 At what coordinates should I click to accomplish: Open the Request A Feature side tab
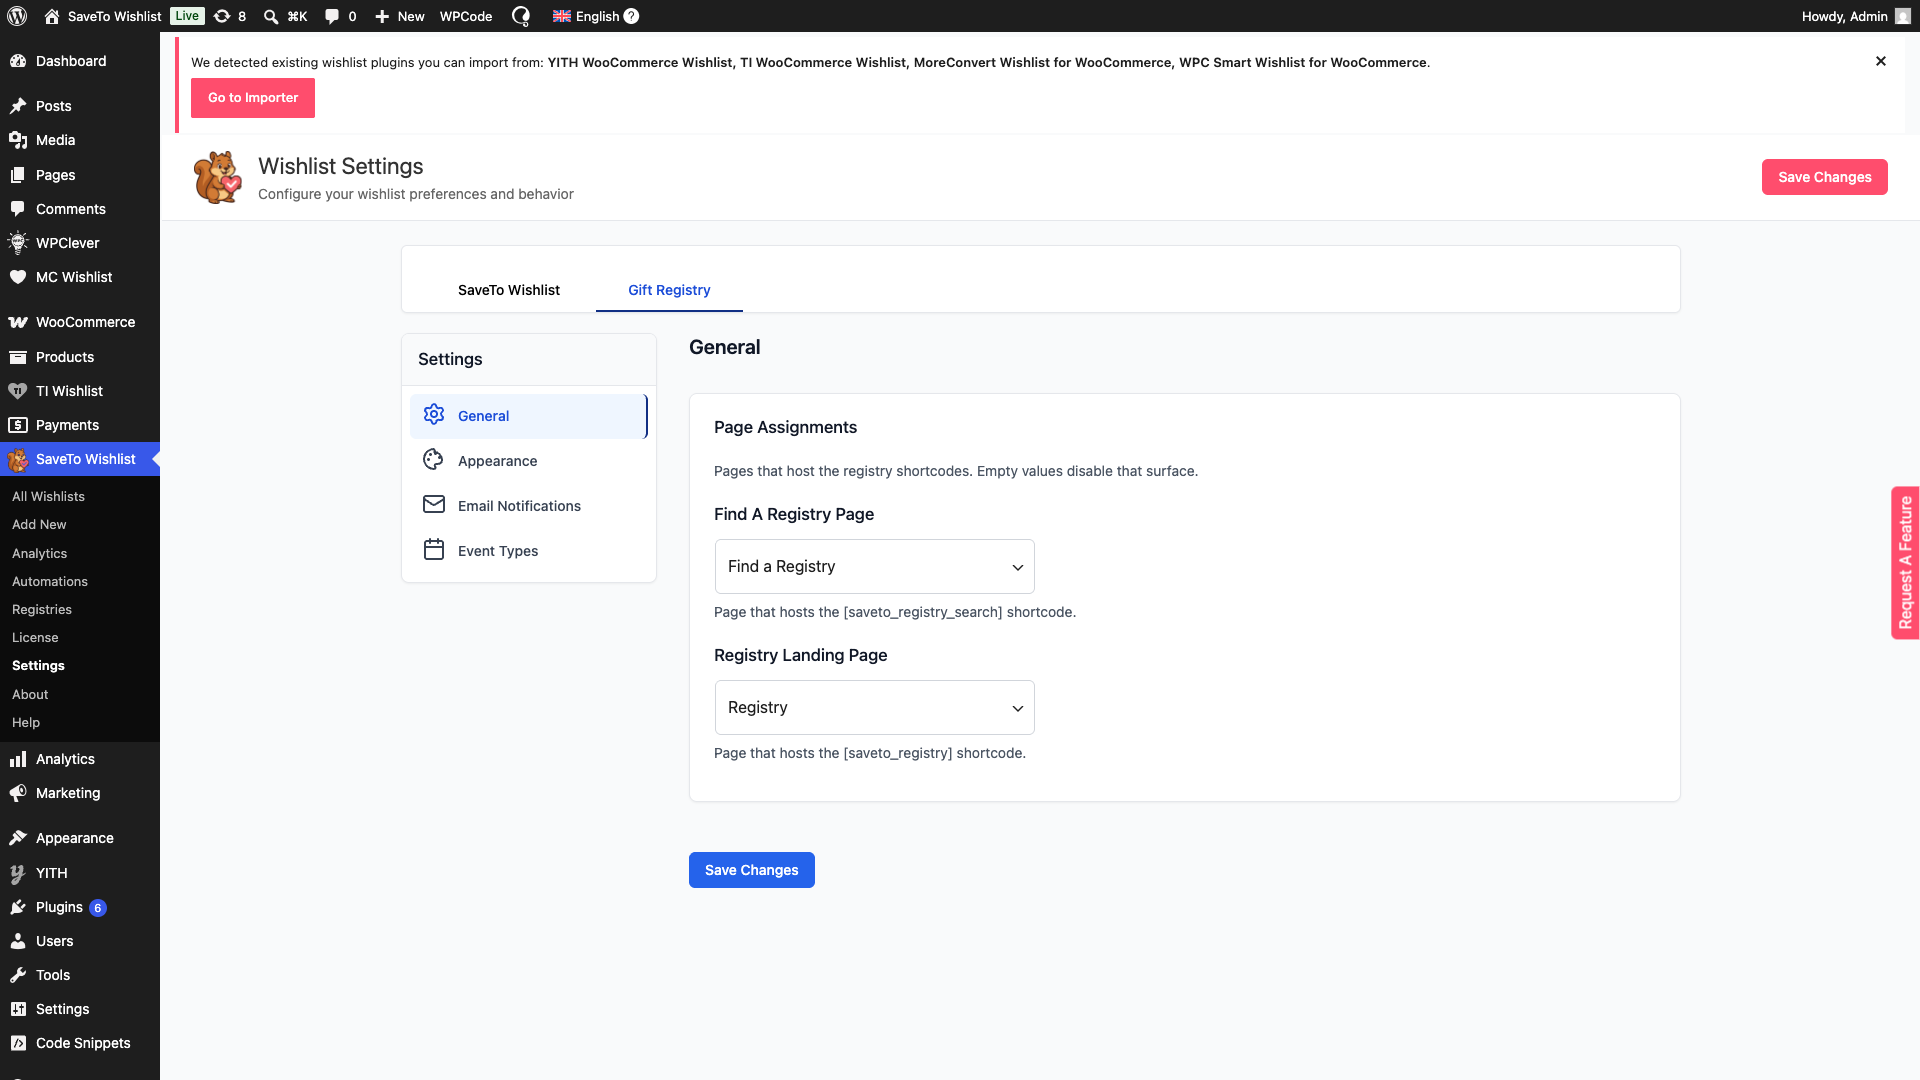pos(1905,563)
